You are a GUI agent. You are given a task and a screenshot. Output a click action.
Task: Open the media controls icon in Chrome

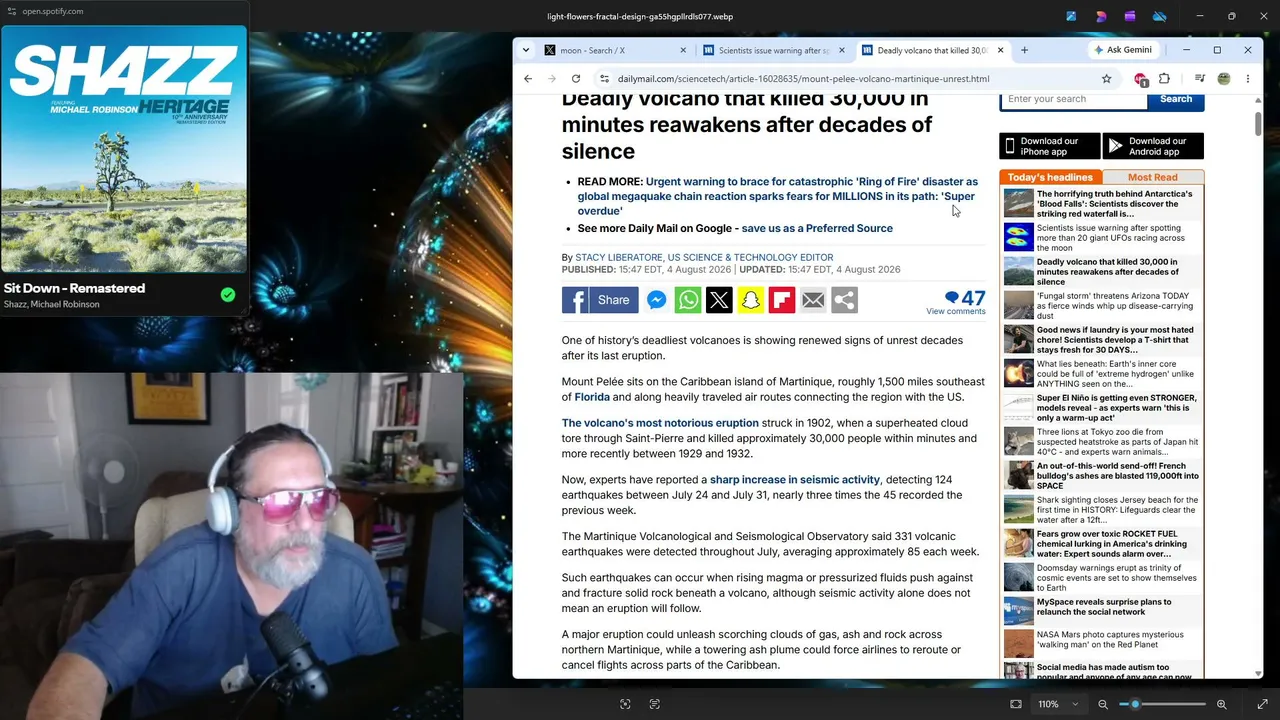click(1200, 79)
